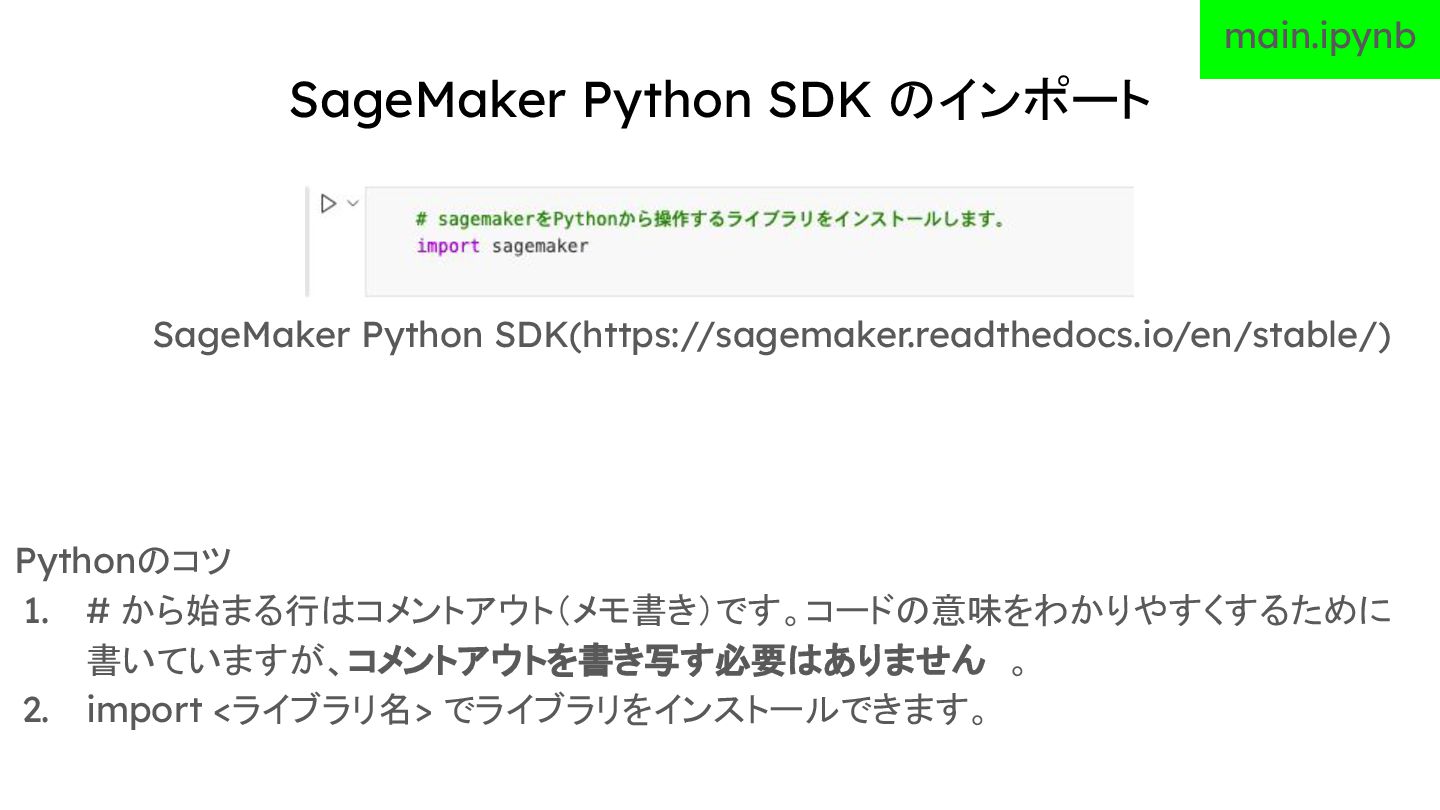Click list number 1. marker
This screenshot has height=810, width=1440.
[37, 611]
